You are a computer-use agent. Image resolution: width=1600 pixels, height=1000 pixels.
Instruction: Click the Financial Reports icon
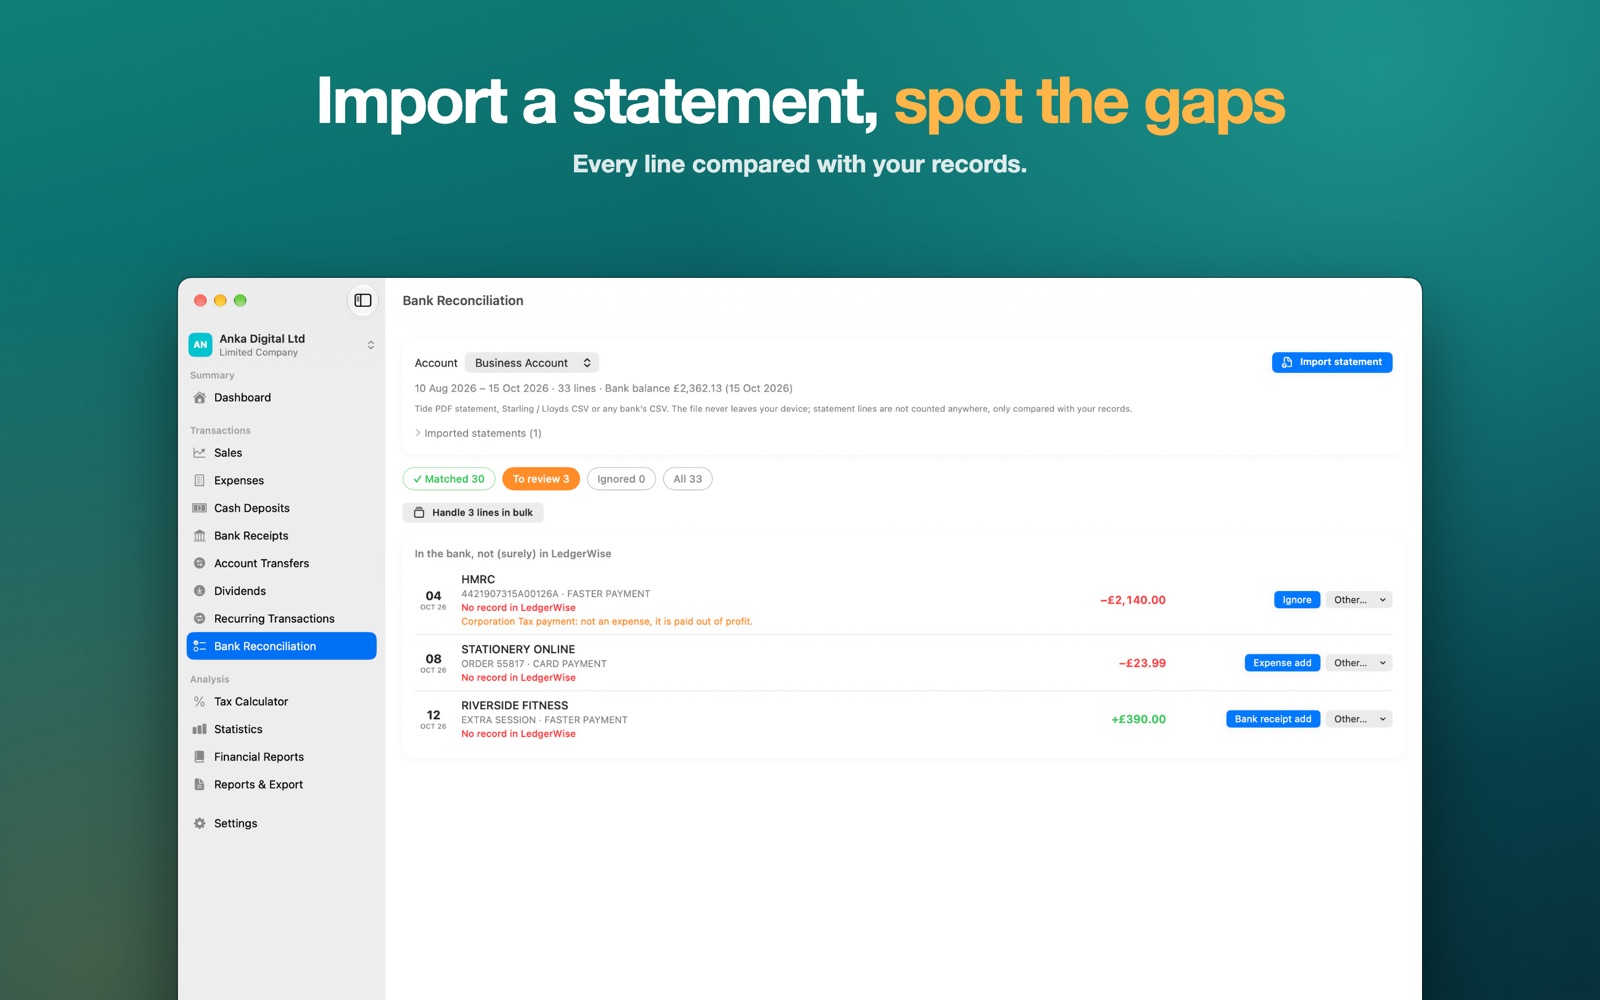[200, 757]
